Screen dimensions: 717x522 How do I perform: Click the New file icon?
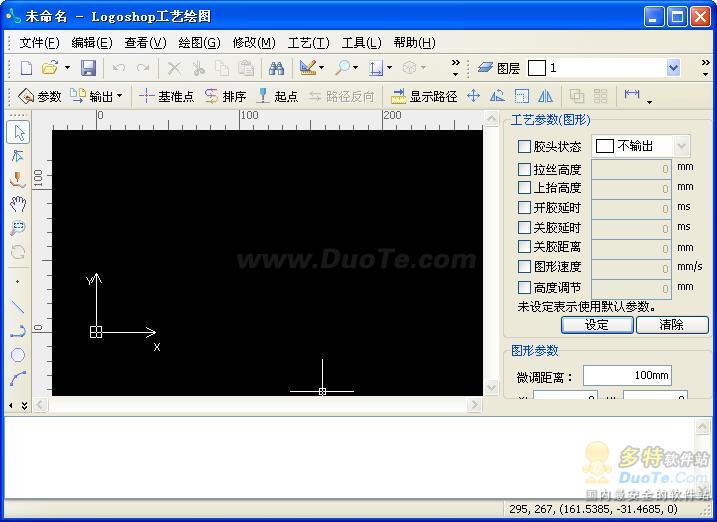coord(26,68)
